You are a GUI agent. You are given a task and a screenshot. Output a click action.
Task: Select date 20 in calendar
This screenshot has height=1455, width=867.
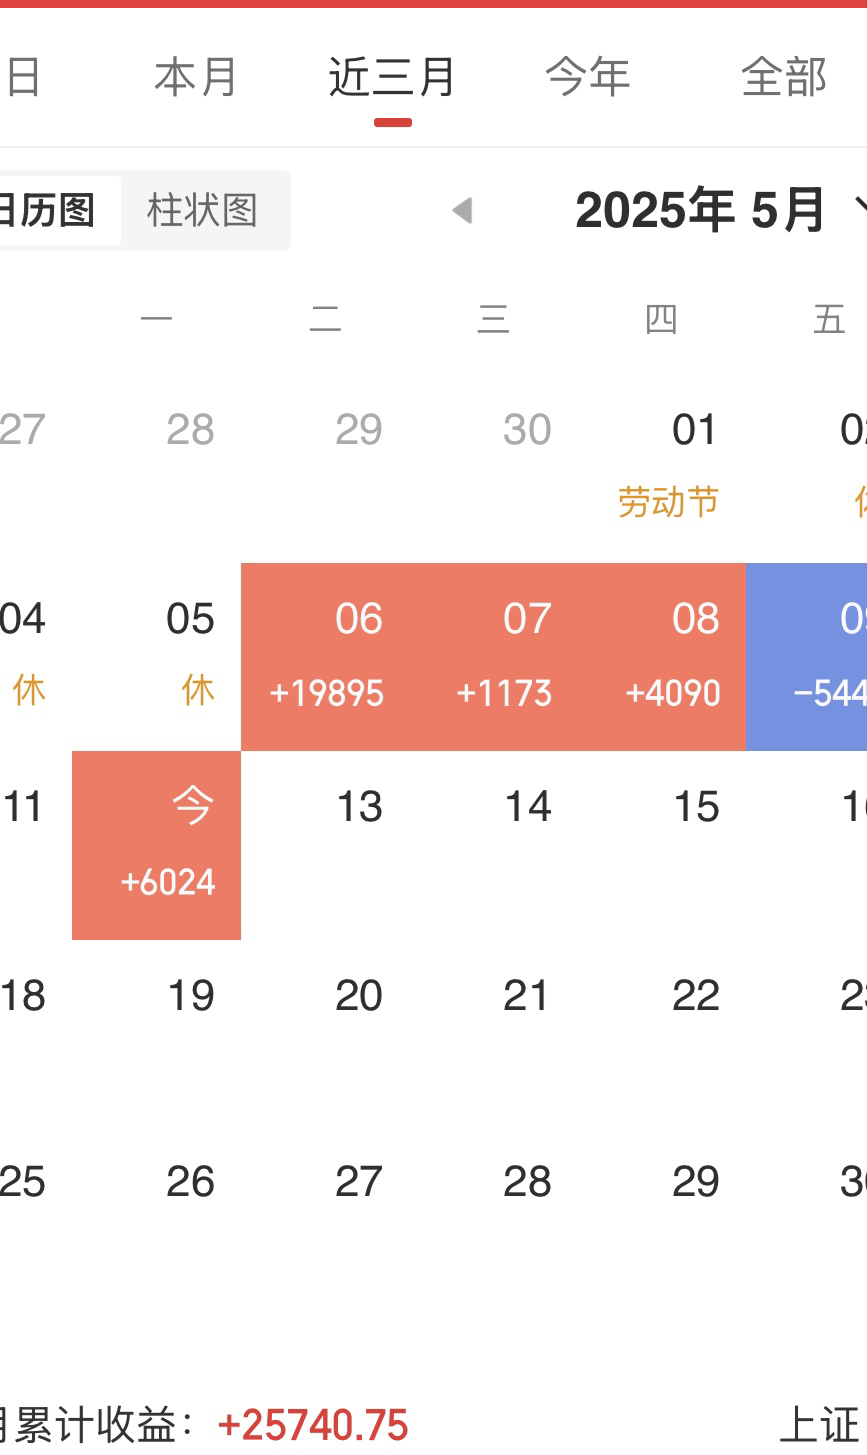click(x=326, y=1033)
